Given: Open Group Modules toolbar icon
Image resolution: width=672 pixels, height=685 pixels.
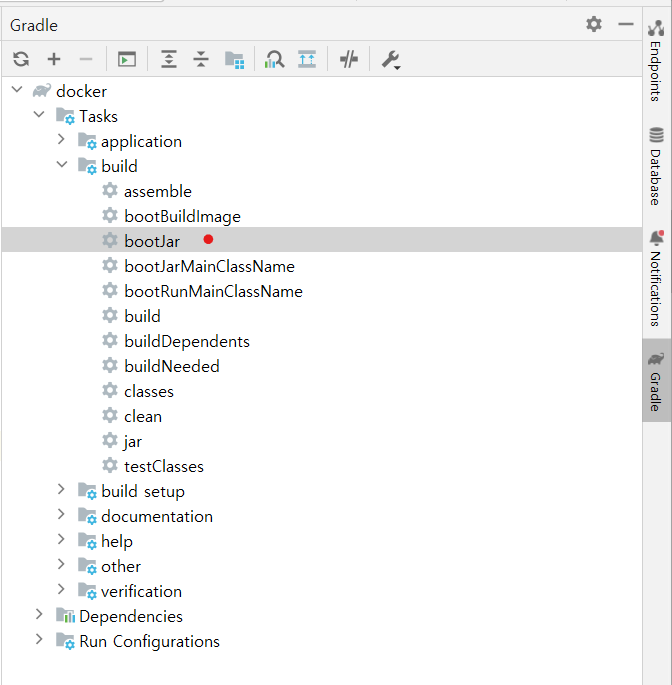Looking at the screenshot, I should click(234, 59).
